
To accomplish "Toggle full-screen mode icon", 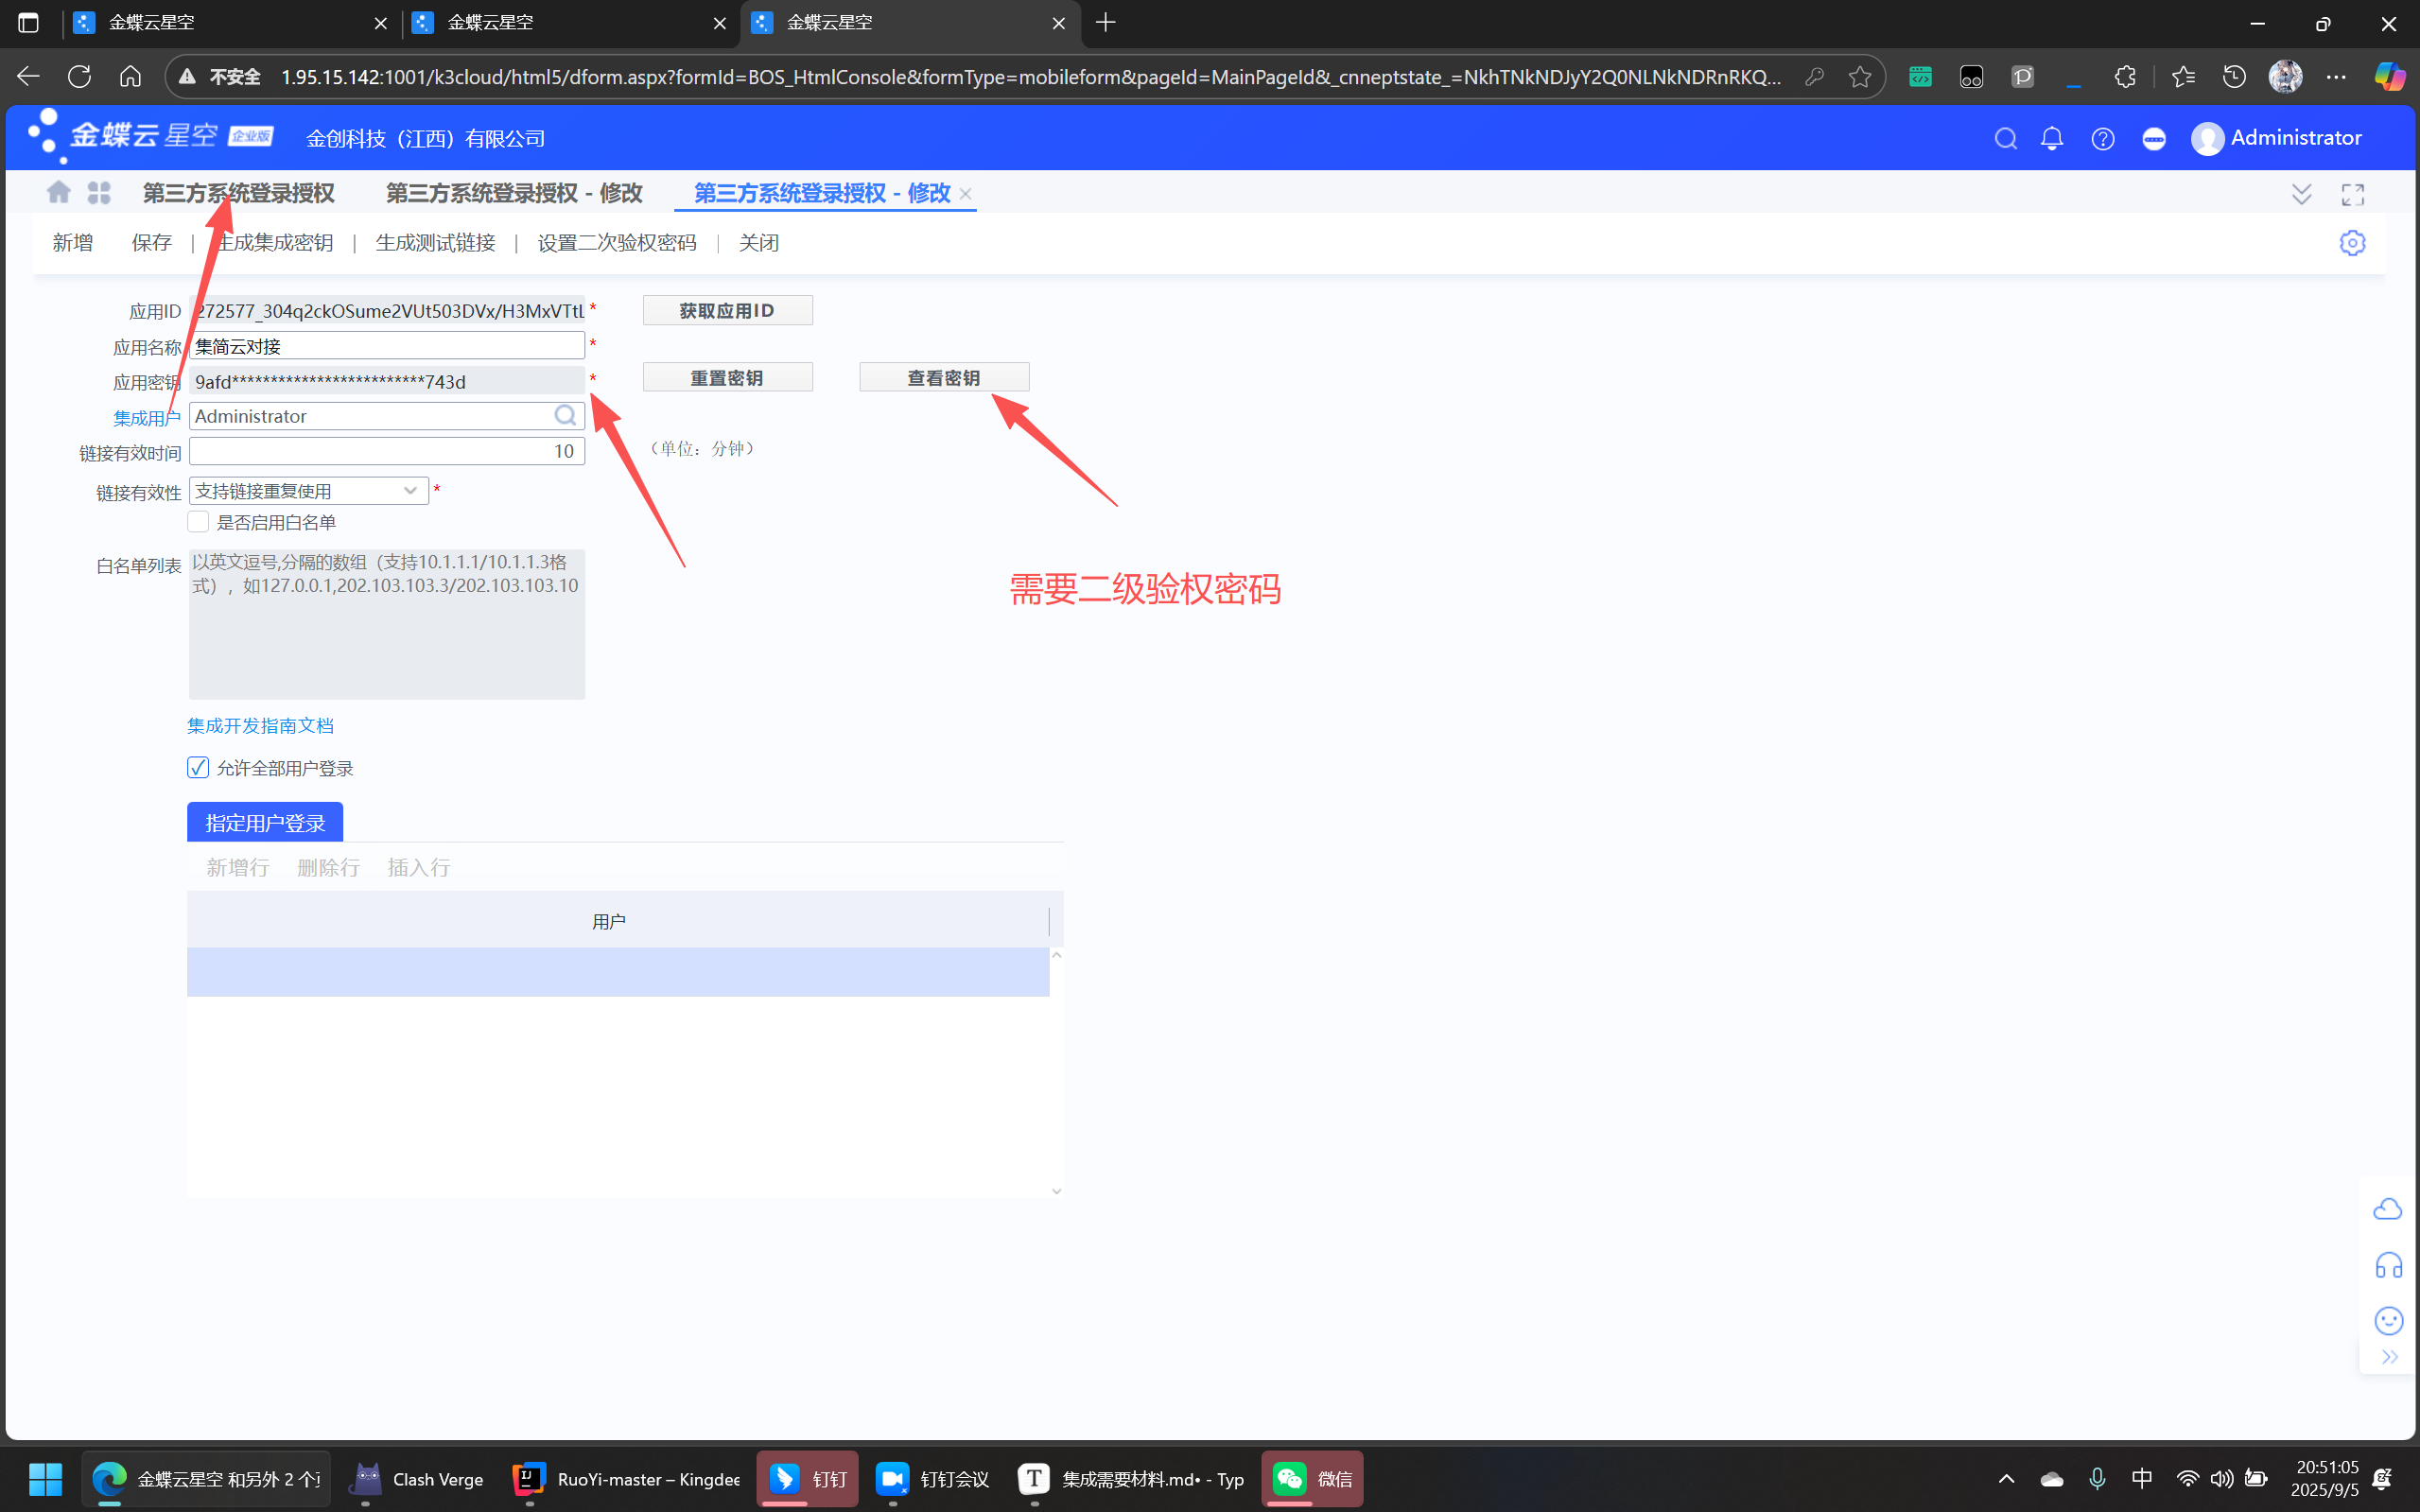I will coord(2352,194).
